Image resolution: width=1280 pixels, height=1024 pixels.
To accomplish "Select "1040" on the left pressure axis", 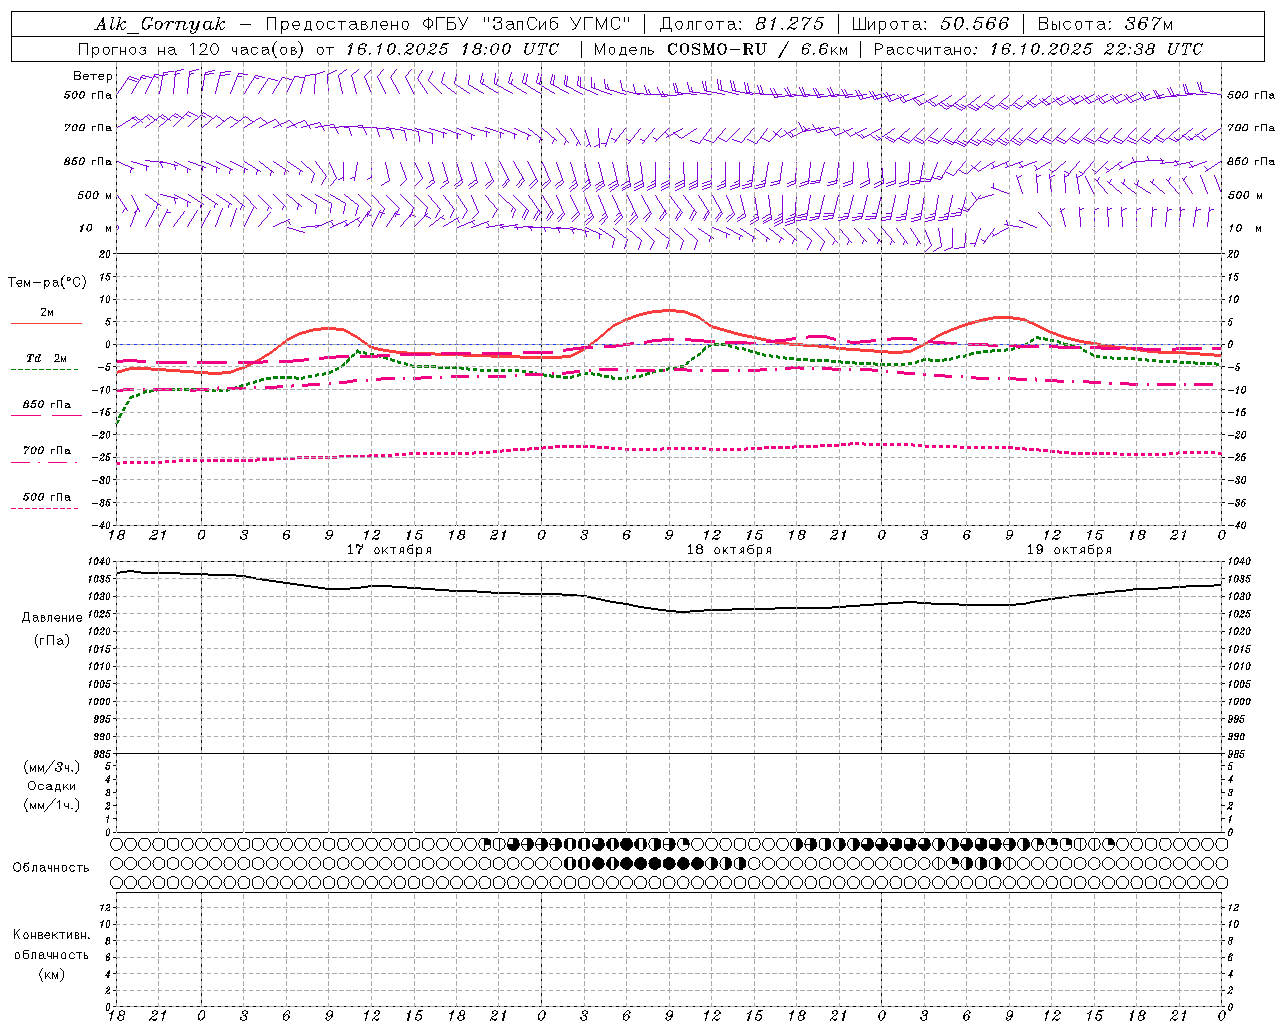I will pyautogui.click(x=98, y=562).
